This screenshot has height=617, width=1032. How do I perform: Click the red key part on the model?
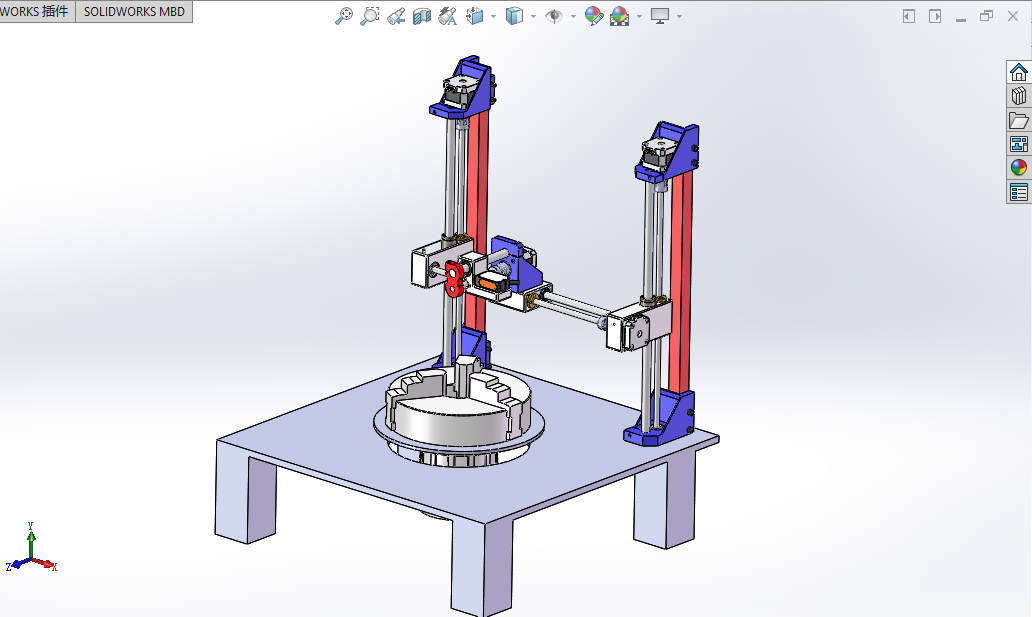point(453,279)
